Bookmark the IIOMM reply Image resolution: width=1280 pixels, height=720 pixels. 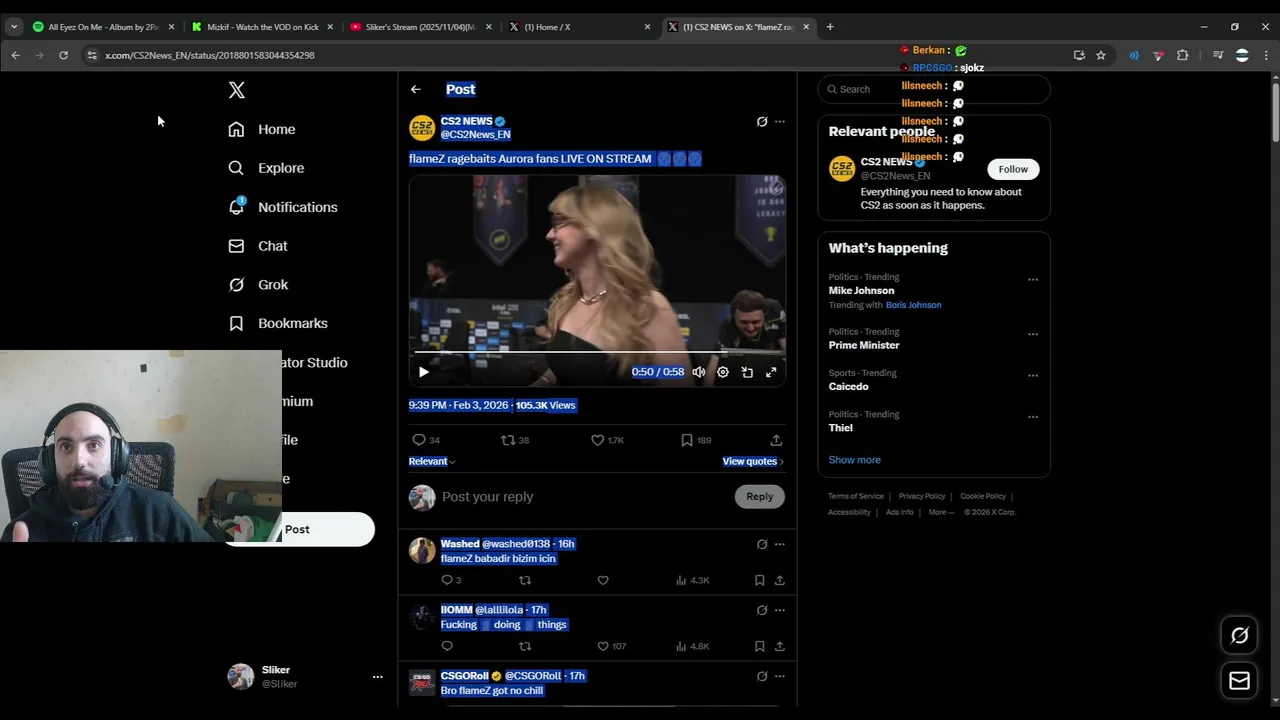click(760, 646)
